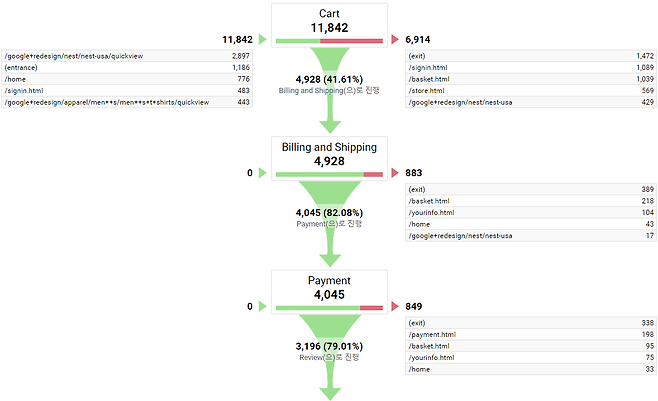The height and width of the screenshot is (401, 658).
Task: Click red exit arrow beside Billing and Shipping
Action: (396, 173)
